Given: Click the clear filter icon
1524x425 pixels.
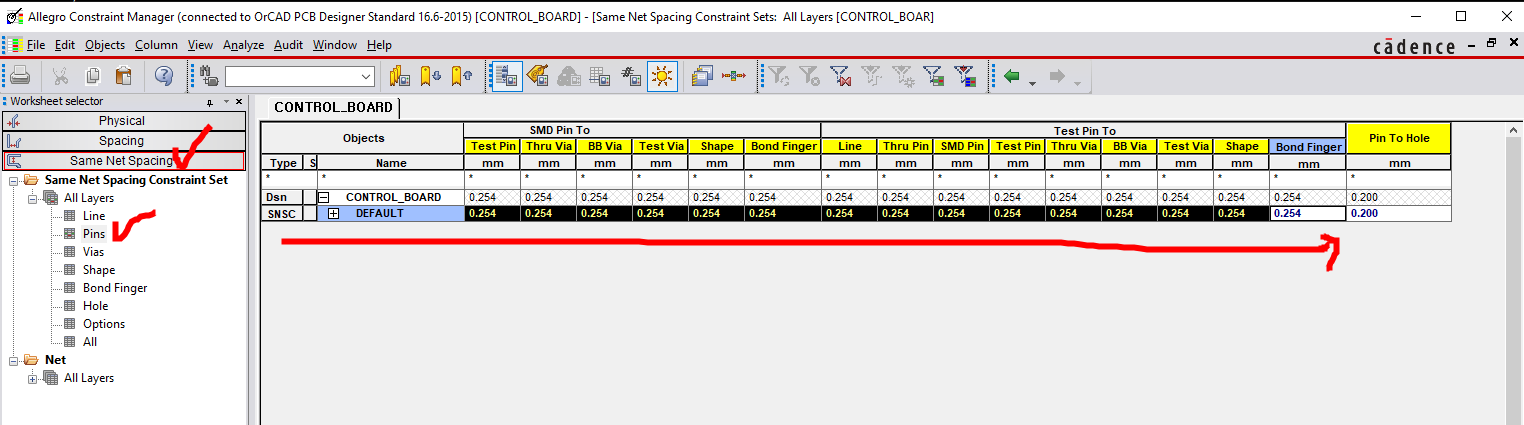Looking at the screenshot, I should coord(810,76).
